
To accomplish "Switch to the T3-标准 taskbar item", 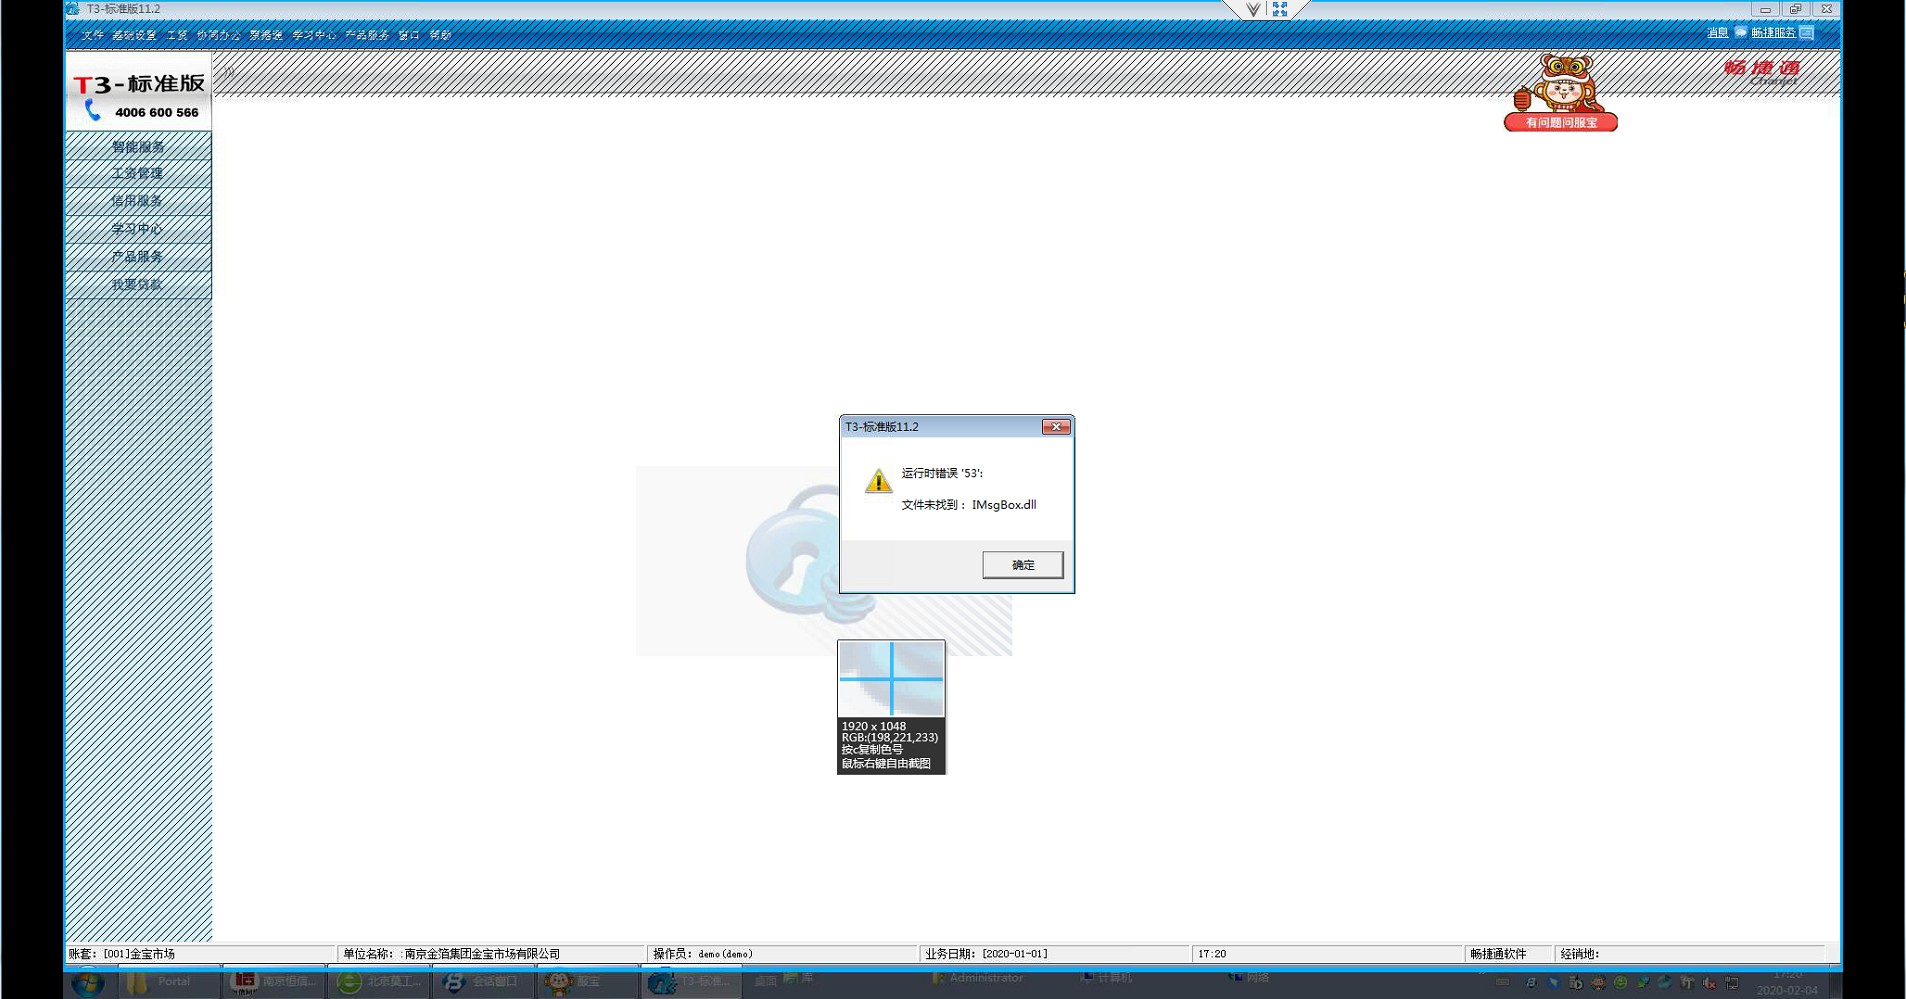I will click(692, 982).
